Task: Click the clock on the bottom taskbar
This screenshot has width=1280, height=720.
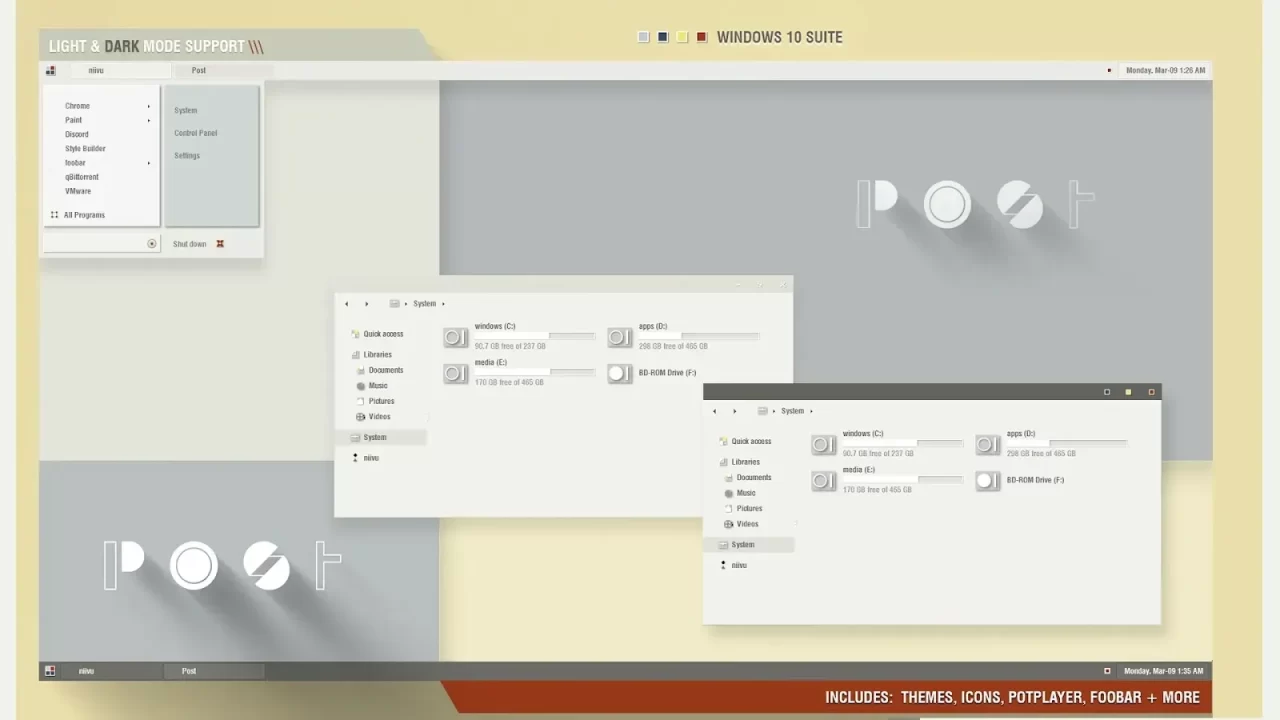Action: 1163,671
